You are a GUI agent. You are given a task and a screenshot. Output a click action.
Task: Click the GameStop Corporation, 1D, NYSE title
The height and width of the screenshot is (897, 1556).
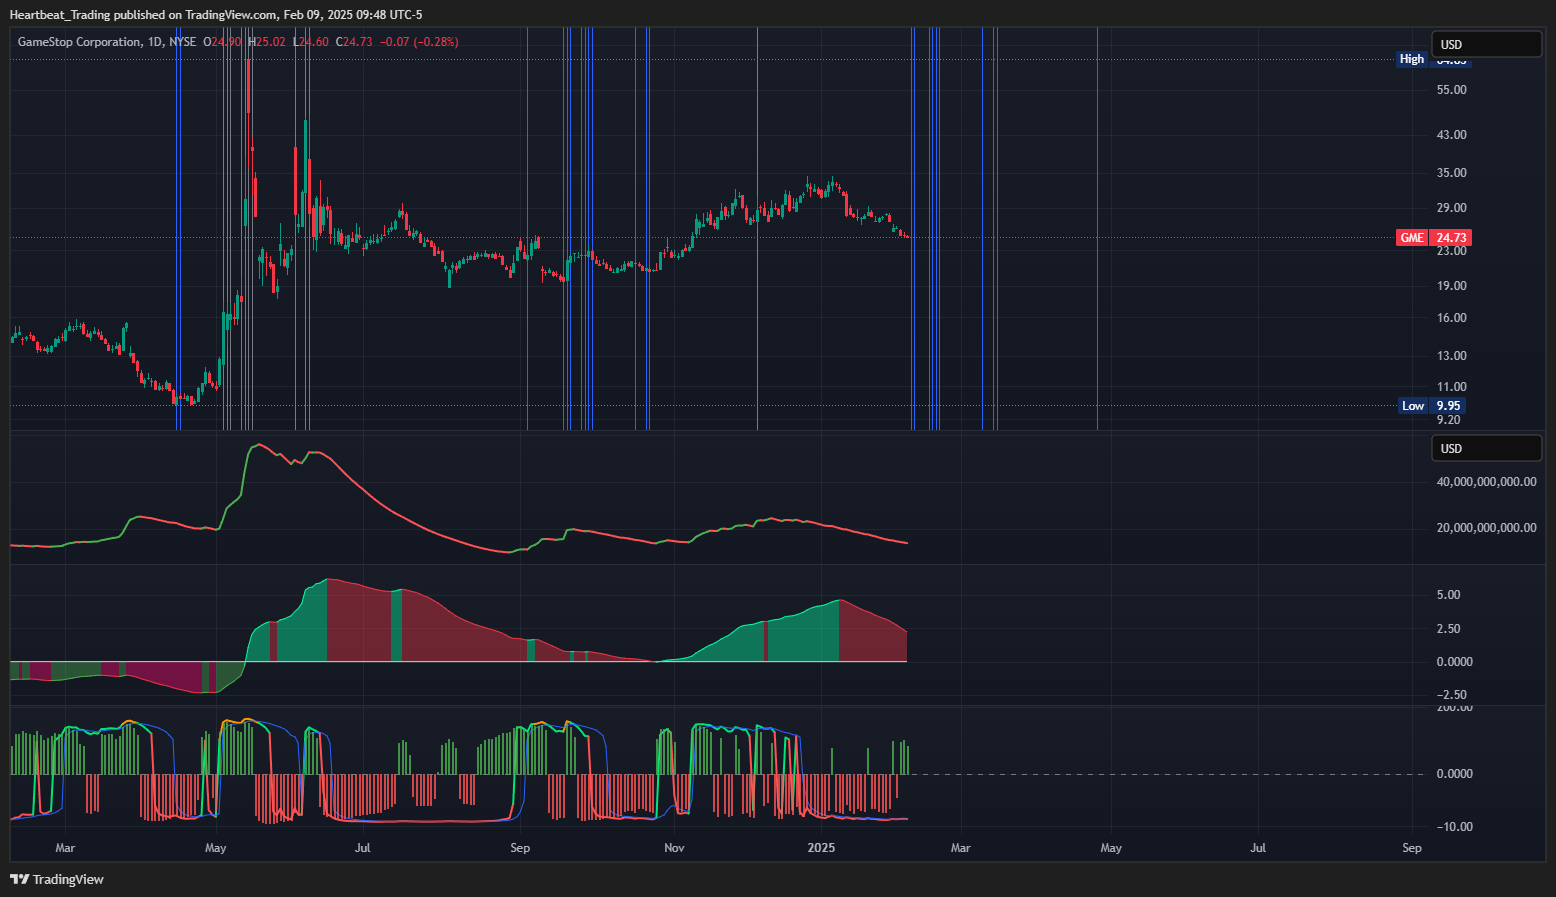(107, 42)
